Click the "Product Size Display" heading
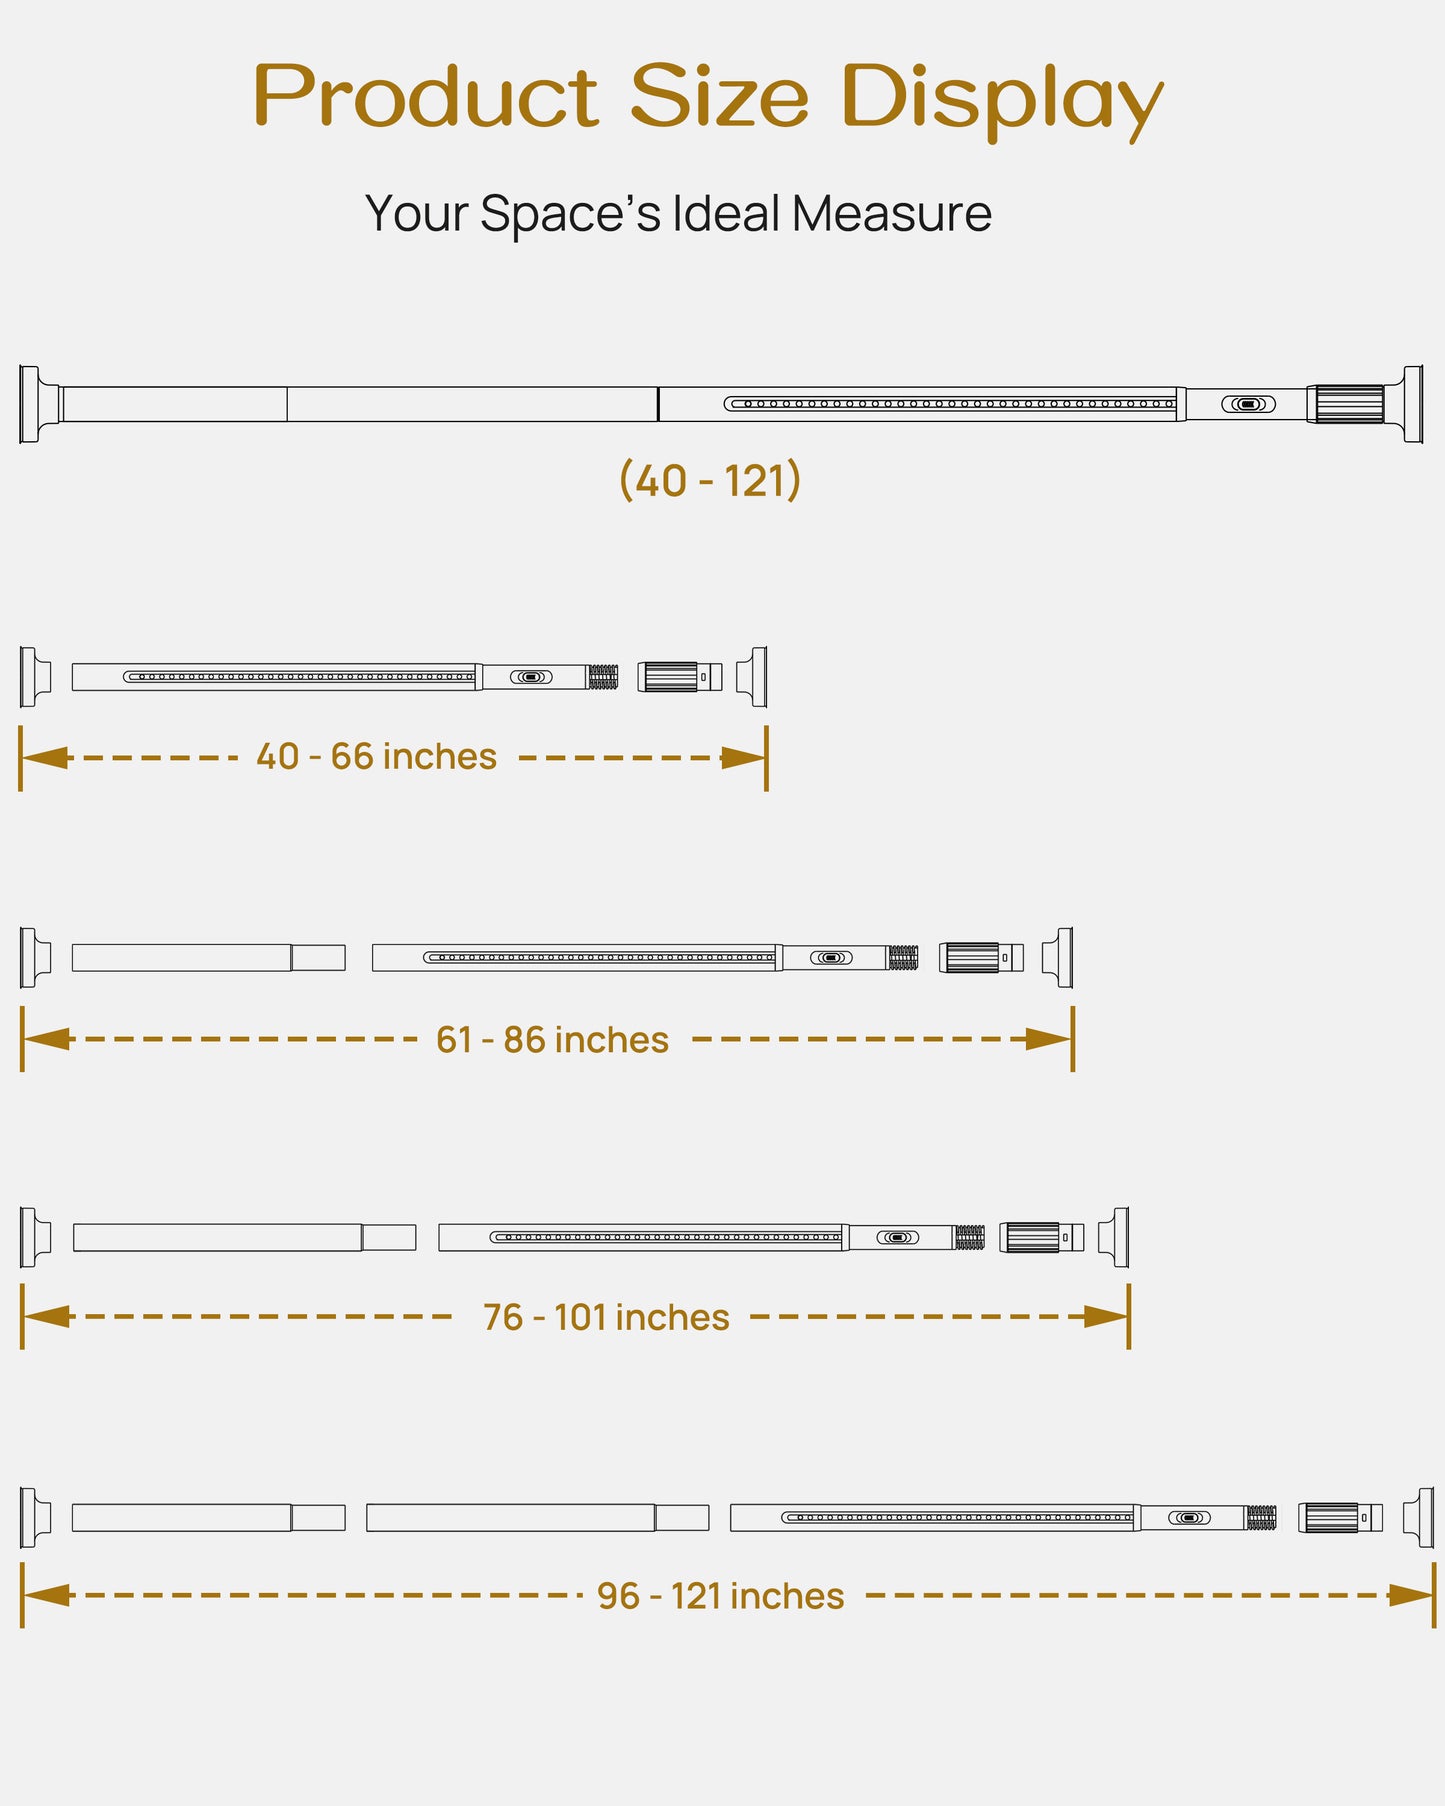 (x=708, y=97)
